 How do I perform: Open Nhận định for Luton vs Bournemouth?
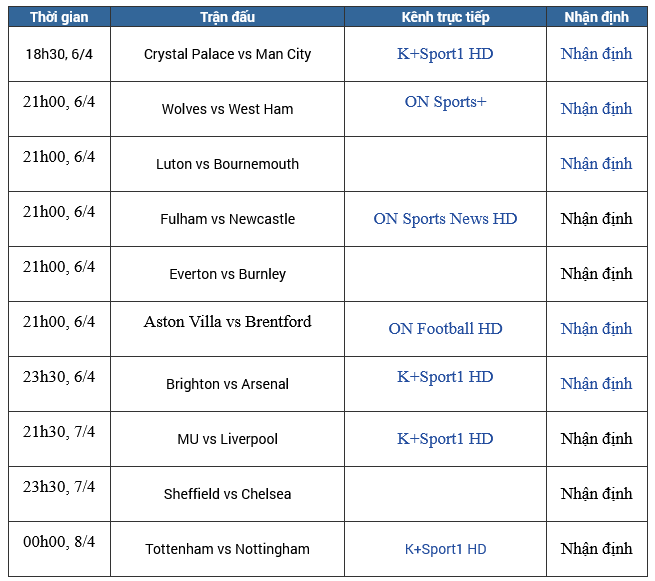(x=596, y=164)
